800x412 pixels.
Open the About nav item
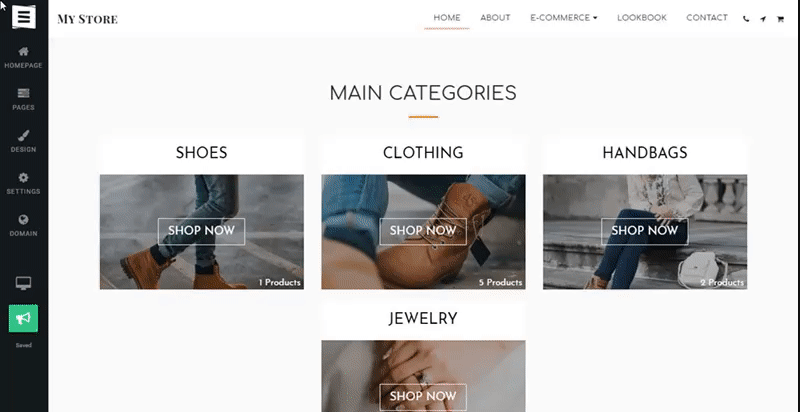495,18
